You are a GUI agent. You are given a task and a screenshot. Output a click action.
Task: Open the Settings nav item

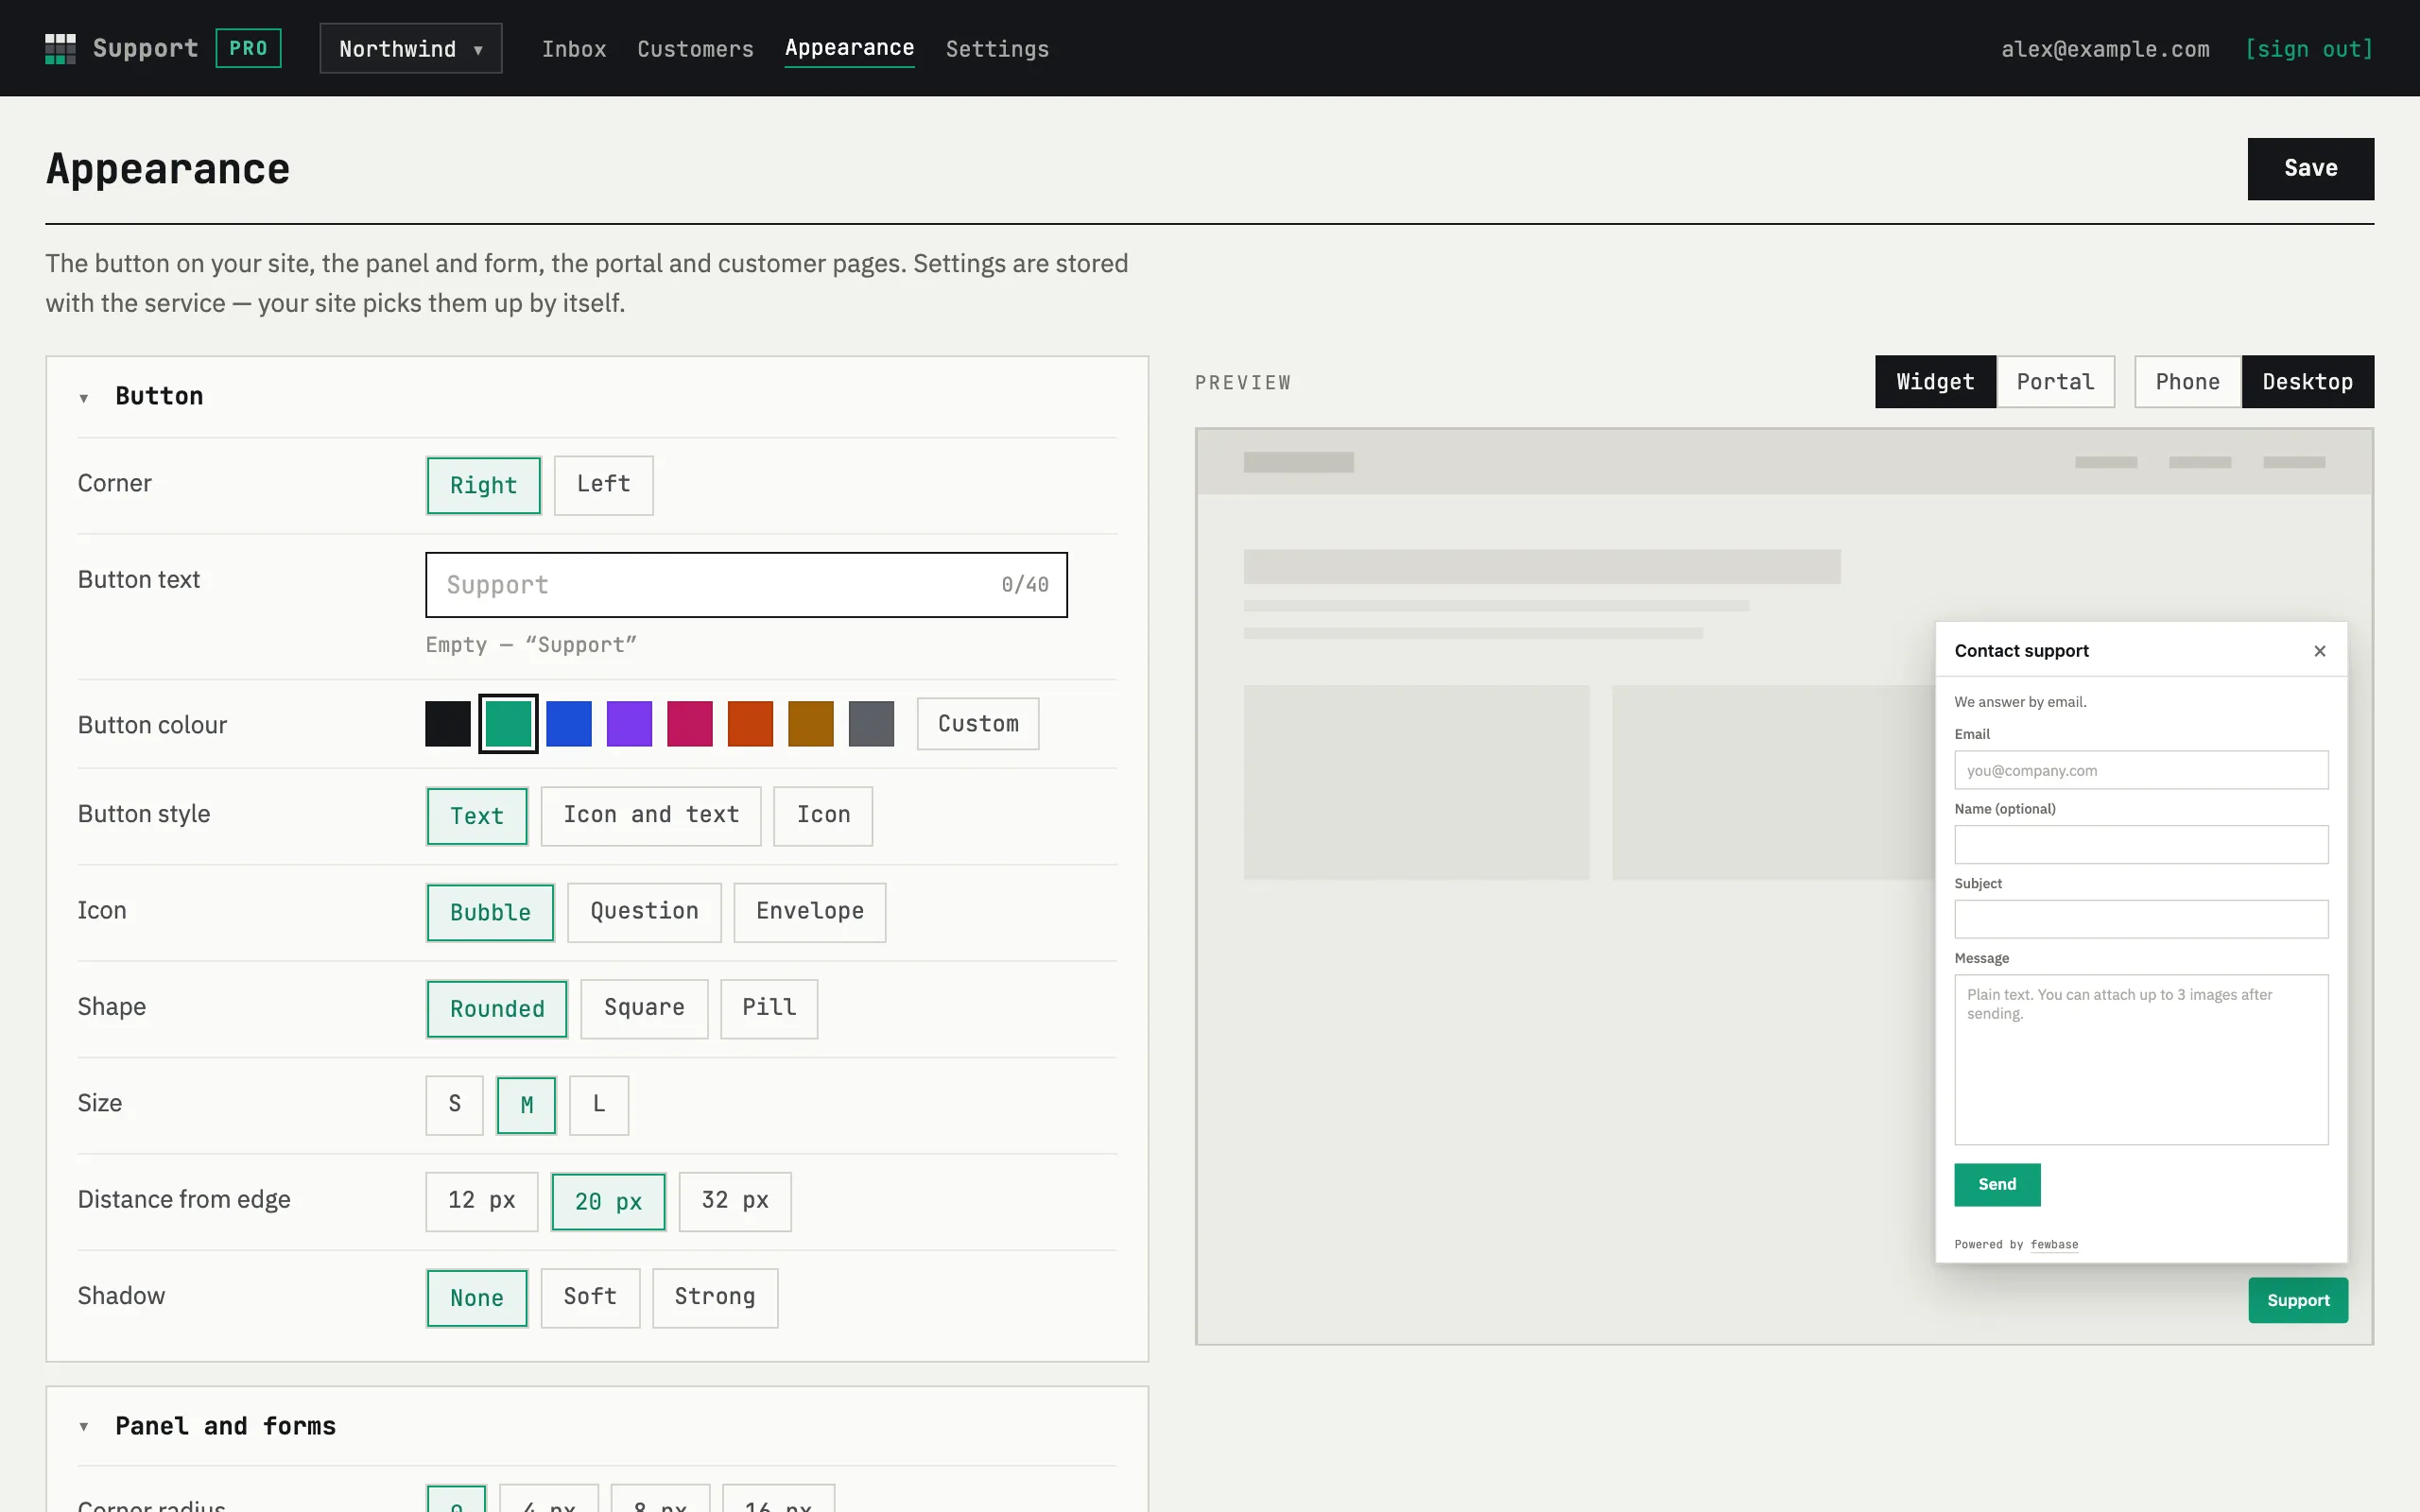coord(997,49)
